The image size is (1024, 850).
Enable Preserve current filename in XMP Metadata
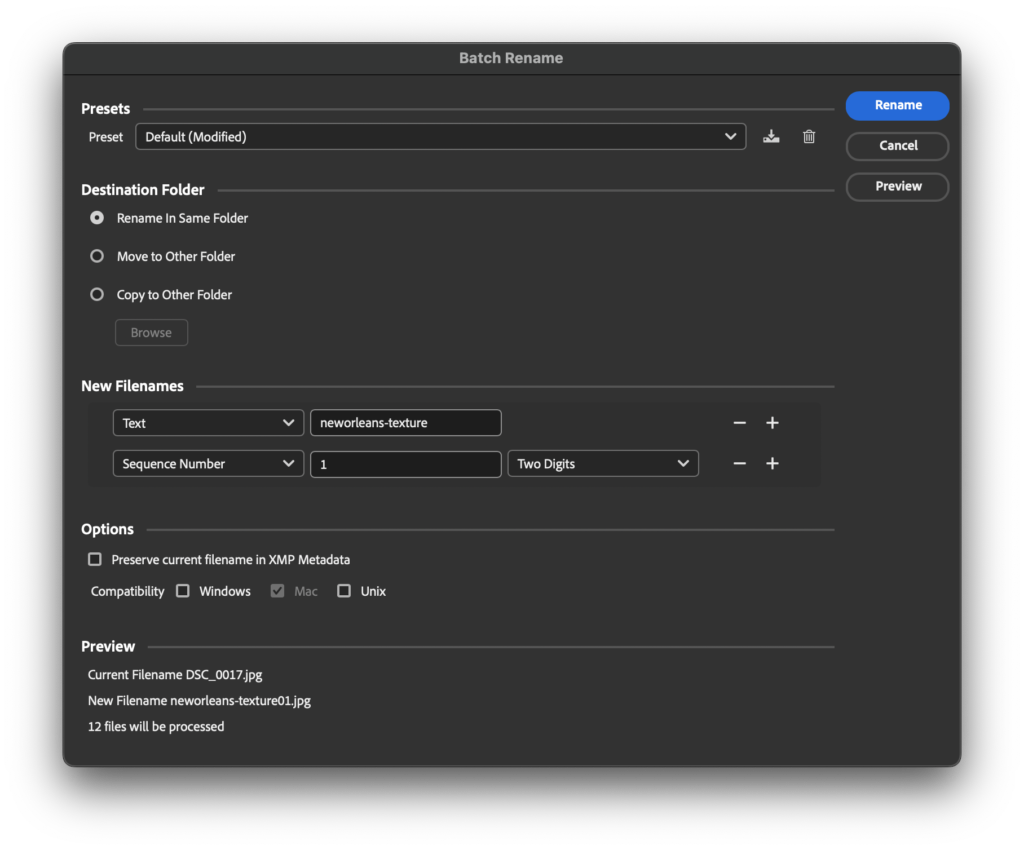pyautogui.click(x=95, y=560)
